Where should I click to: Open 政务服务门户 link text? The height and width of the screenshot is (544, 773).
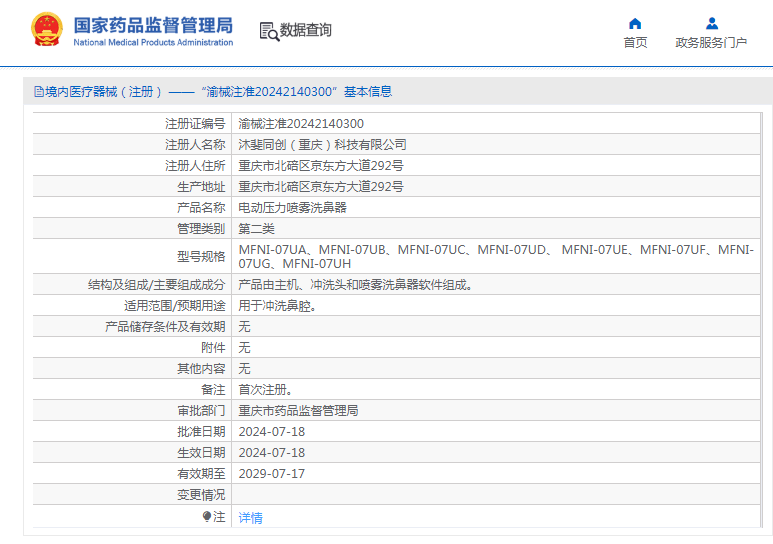click(x=711, y=43)
